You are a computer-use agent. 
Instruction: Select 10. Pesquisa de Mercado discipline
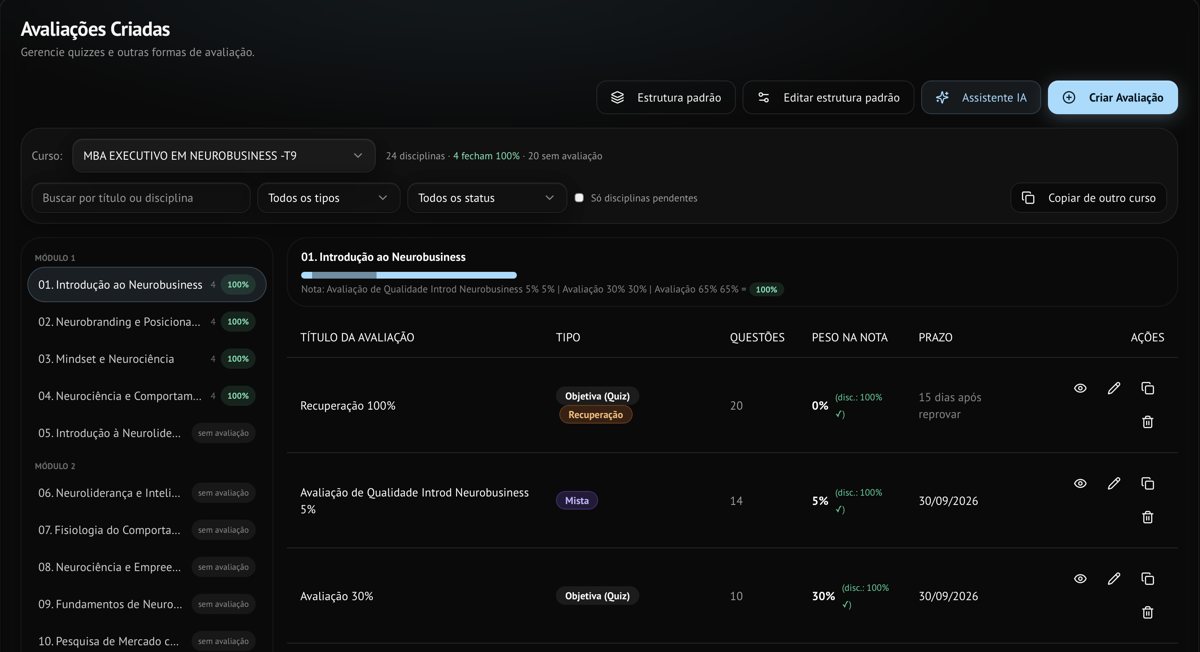pyautogui.click(x=147, y=641)
